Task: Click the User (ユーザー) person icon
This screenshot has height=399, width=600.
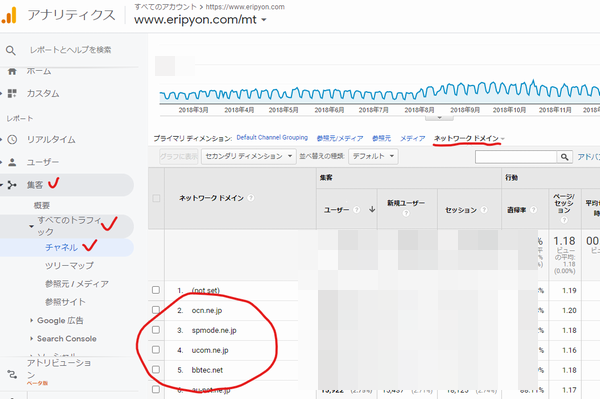Action: [x=12, y=162]
